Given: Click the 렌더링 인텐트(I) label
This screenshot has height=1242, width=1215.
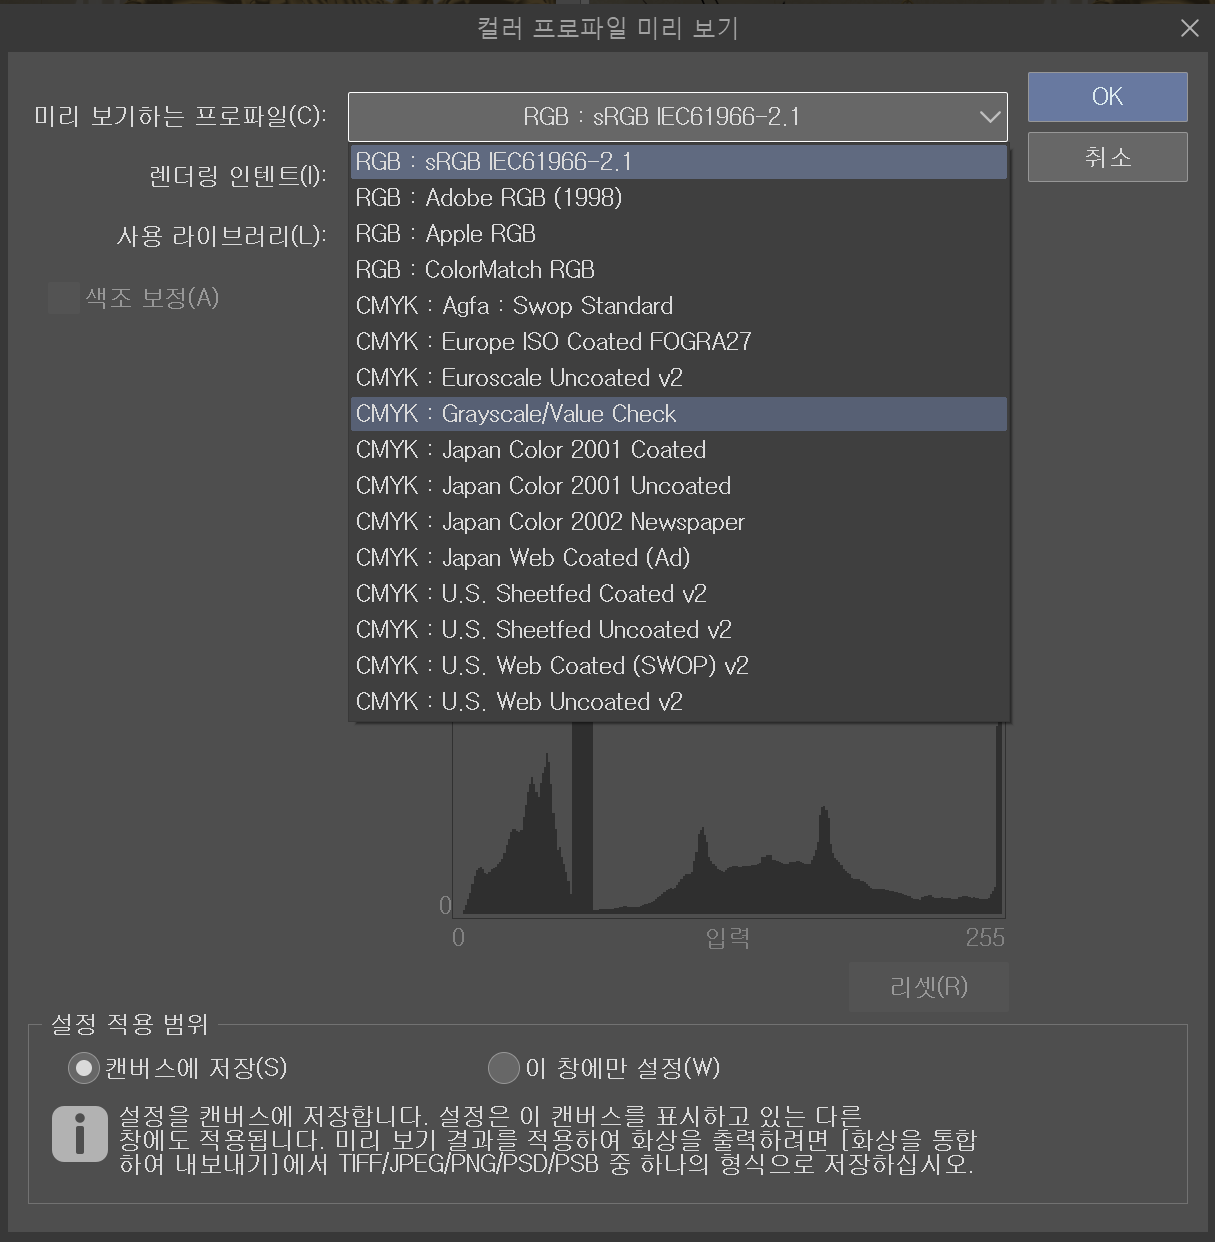Looking at the screenshot, I should point(237,177).
